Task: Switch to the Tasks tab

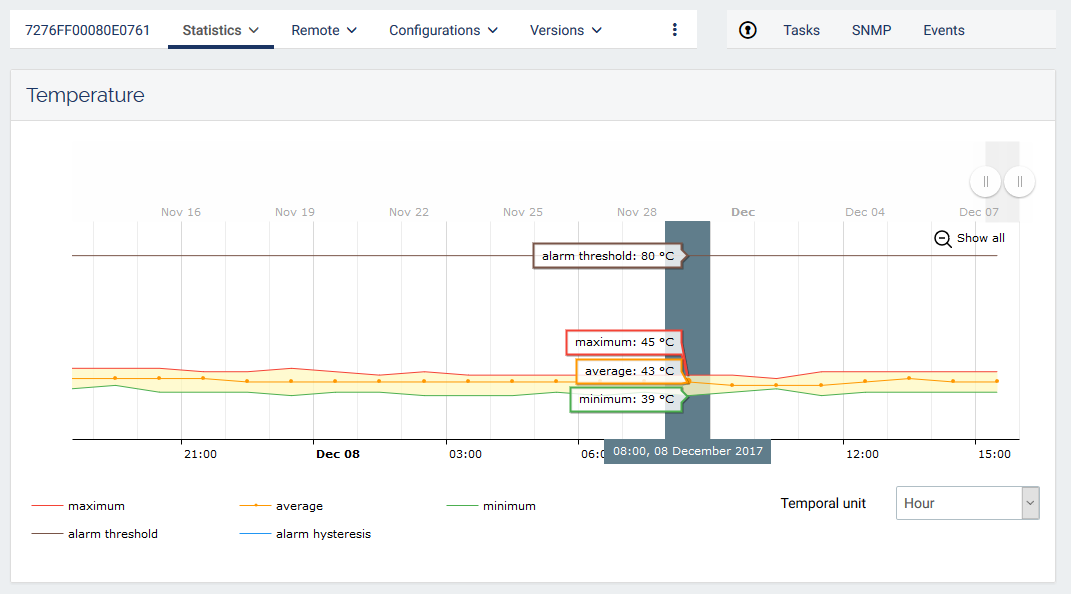Action: click(x=801, y=30)
